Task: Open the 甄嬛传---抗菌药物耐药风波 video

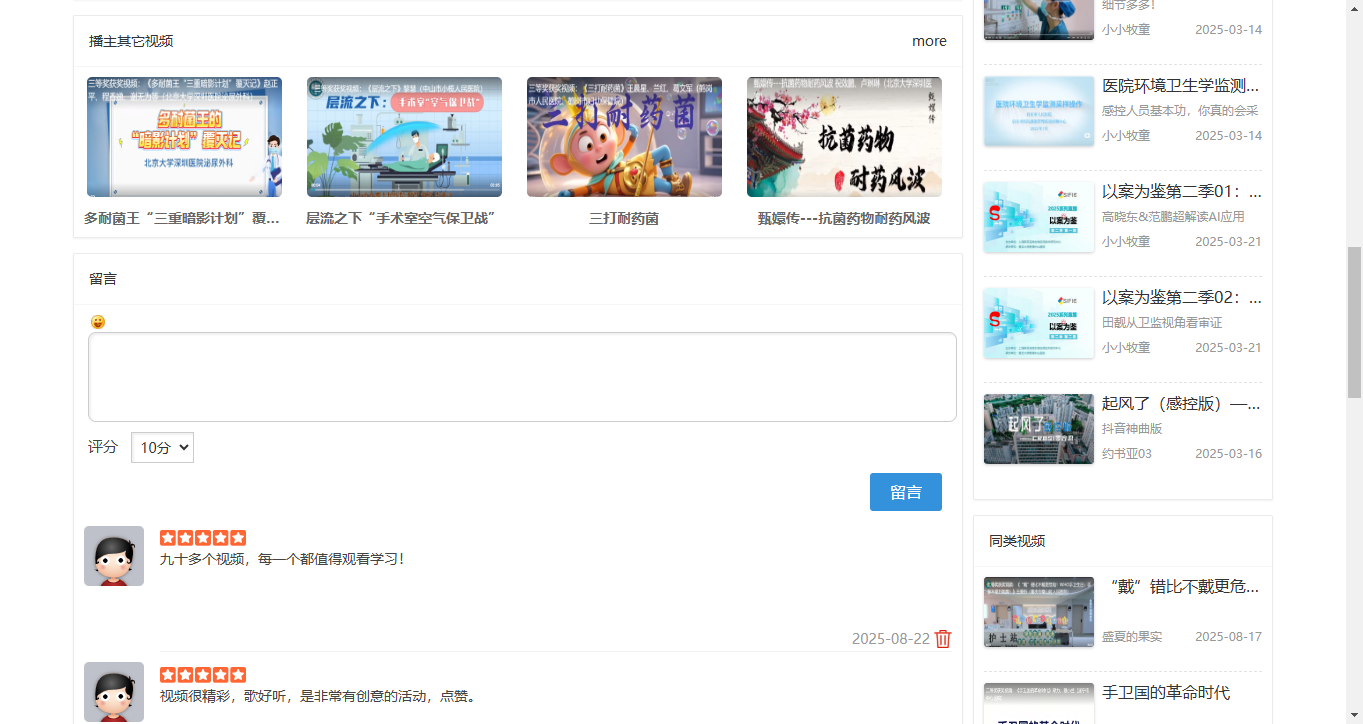Action: [843, 137]
